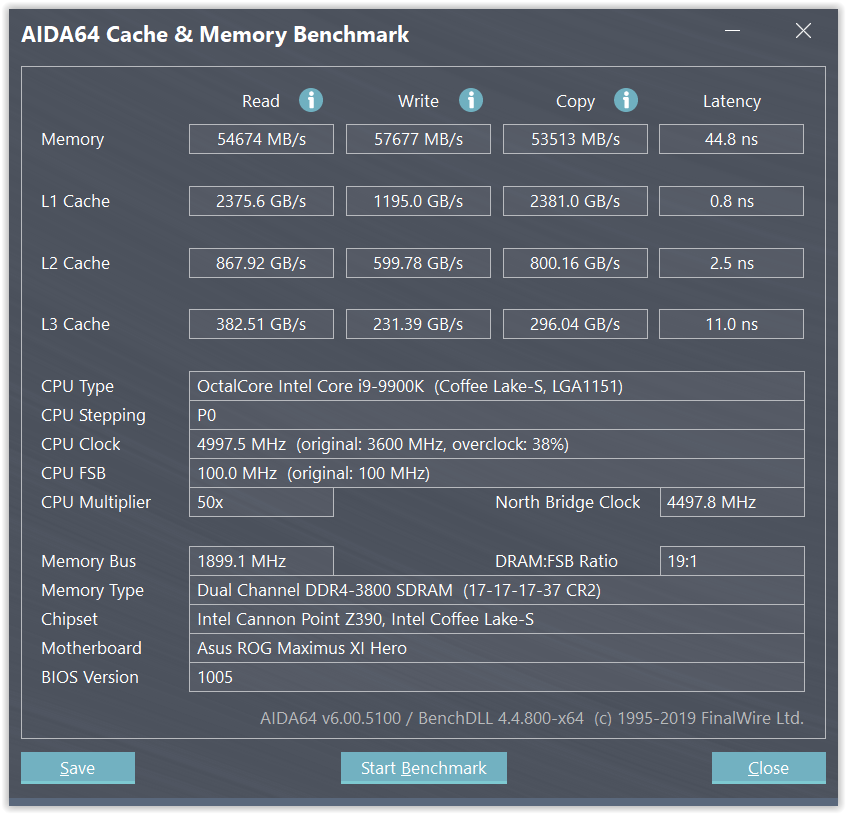The height and width of the screenshot is (814, 846).
Task: Click the Memory Type label
Action: coord(92,591)
